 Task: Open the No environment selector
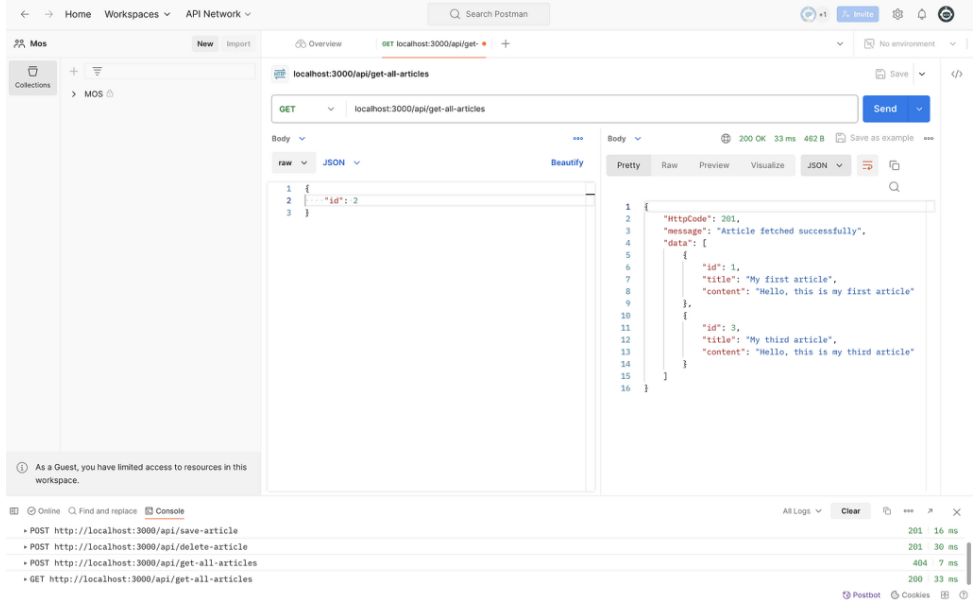click(909, 44)
